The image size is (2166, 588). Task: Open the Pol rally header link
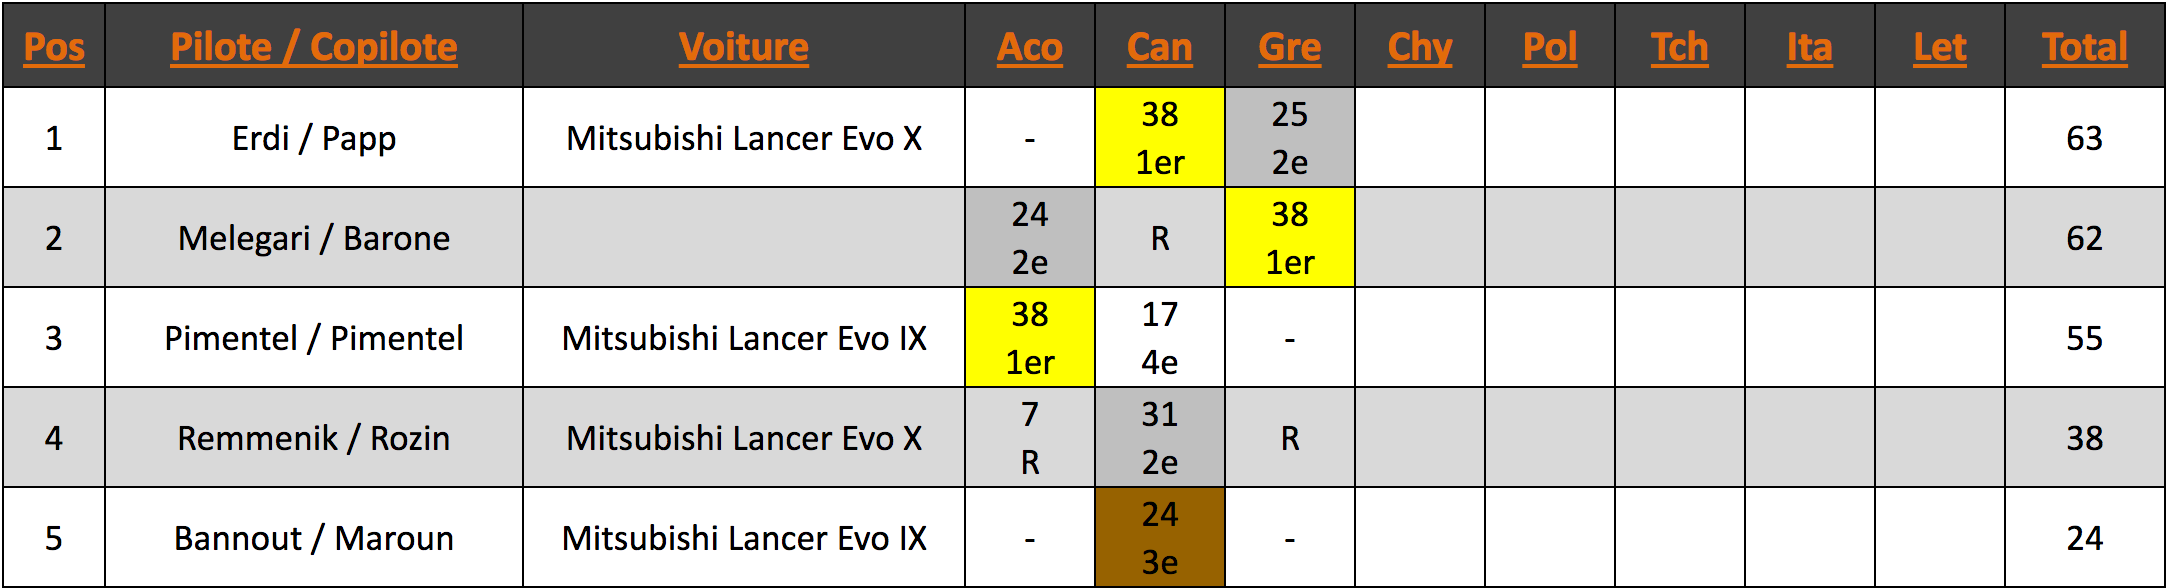(1549, 47)
